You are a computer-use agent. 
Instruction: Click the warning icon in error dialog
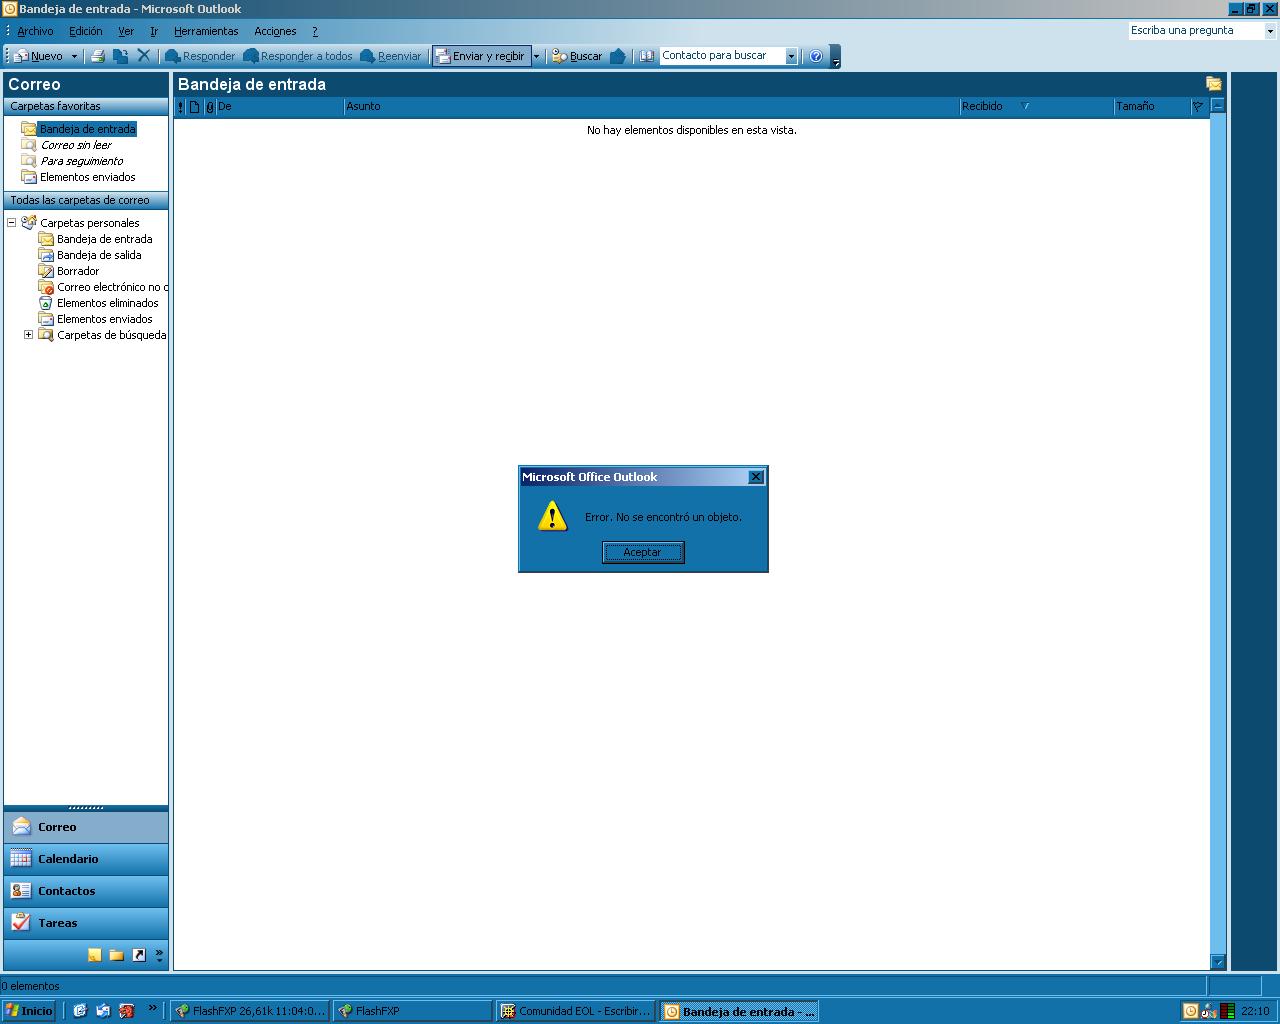[x=552, y=516]
